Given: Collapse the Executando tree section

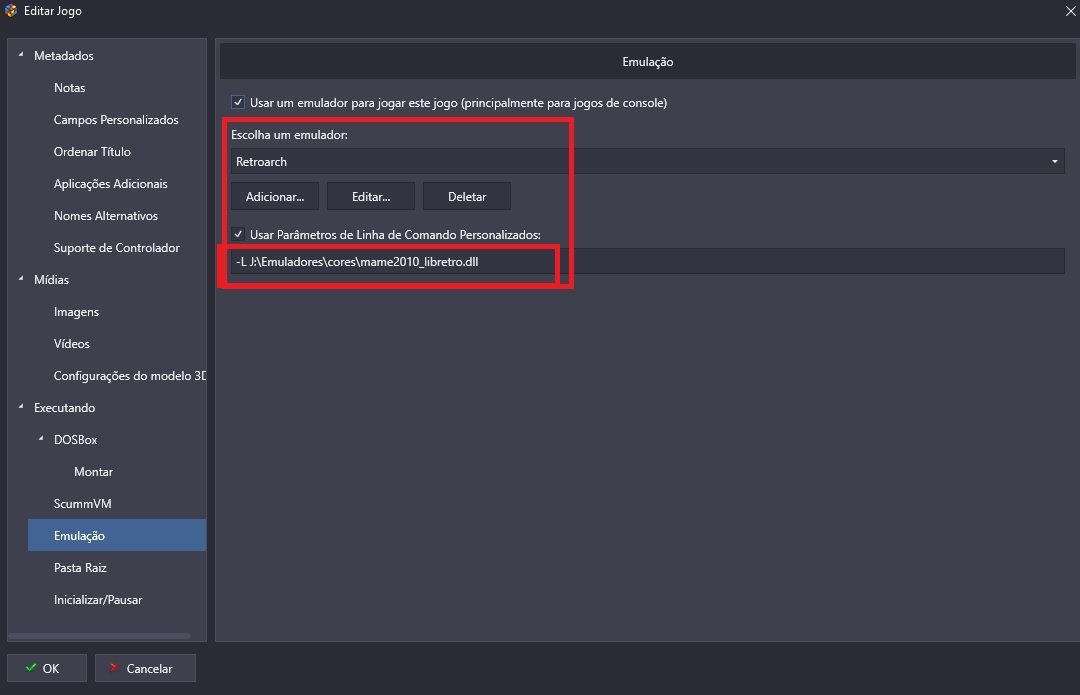Looking at the screenshot, I should [x=21, y=406].
